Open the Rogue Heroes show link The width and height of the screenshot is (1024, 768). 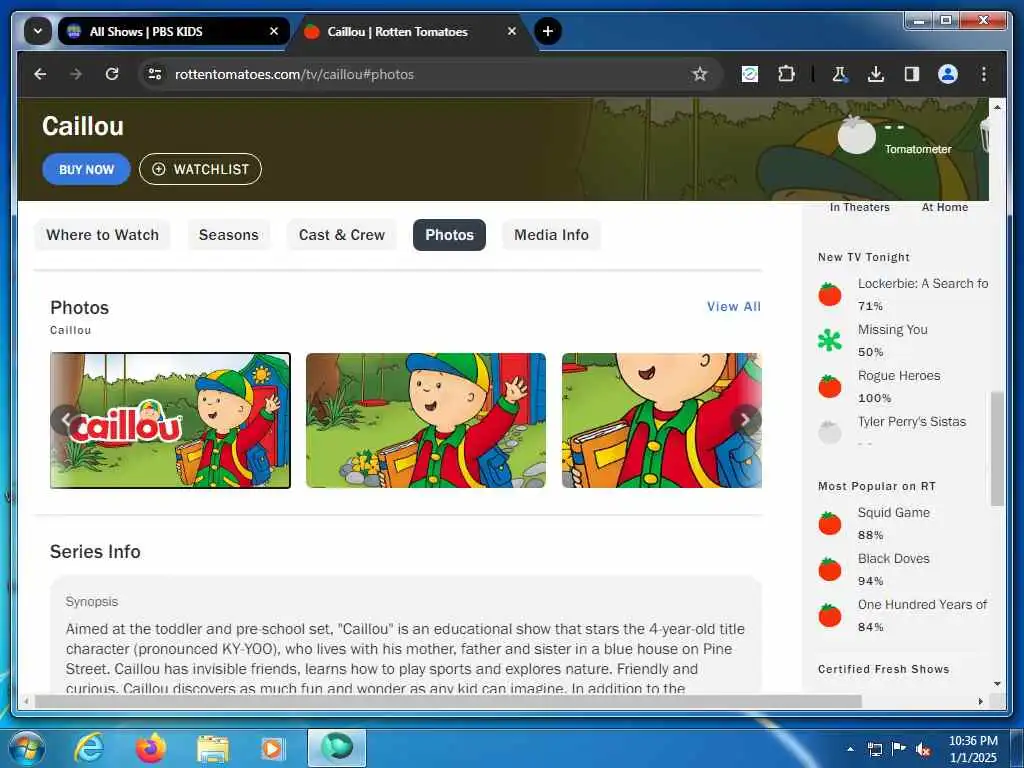tap(899, 376)
